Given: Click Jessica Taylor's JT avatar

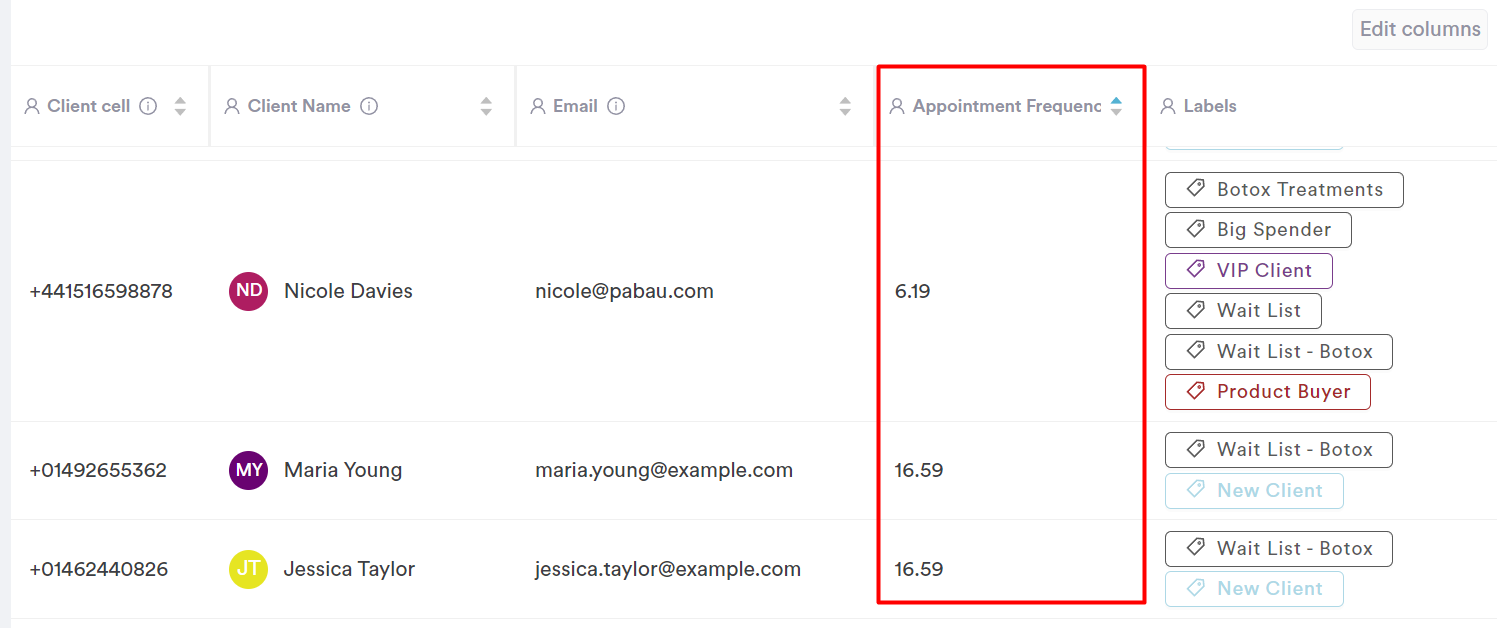Looking at the screenshot, I should tap(248, 569).
